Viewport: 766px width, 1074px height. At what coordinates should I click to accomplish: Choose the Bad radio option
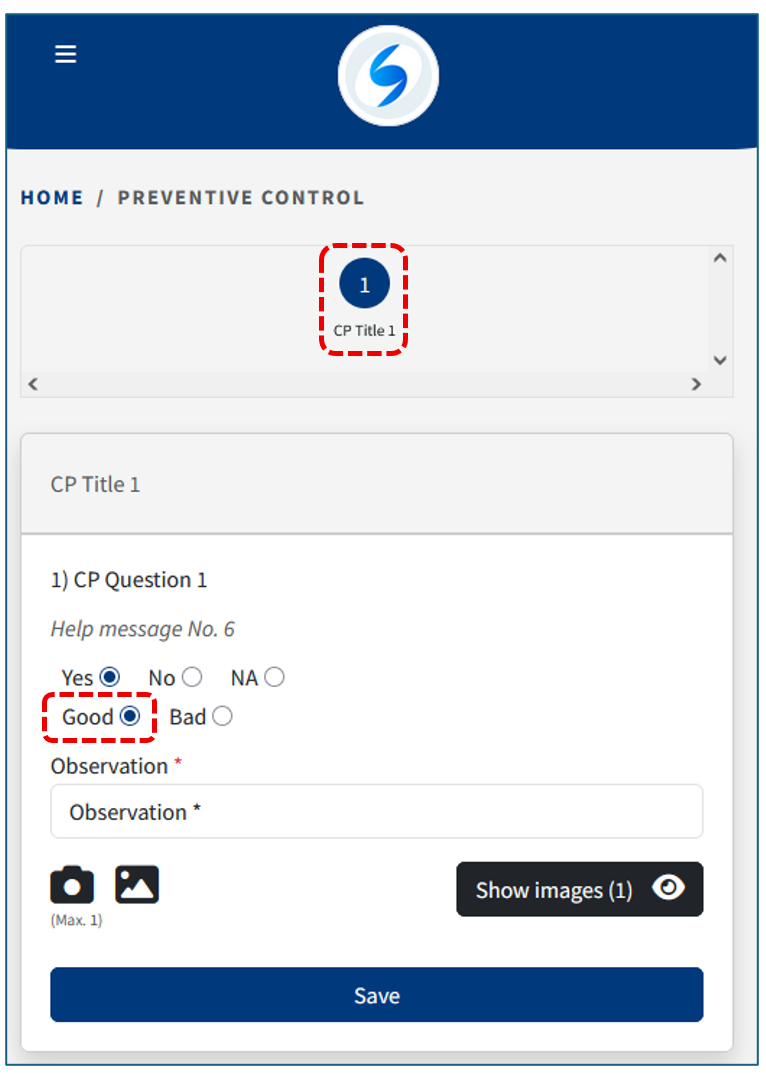click(x=222, y=716)
